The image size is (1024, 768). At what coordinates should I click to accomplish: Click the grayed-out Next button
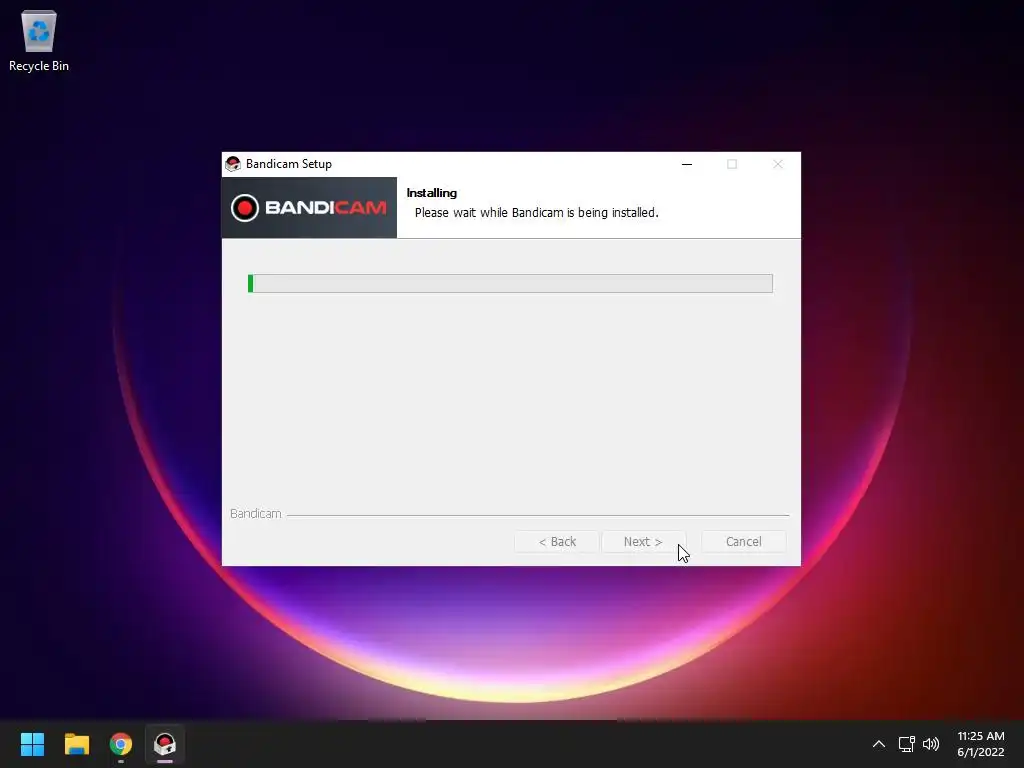coord(643,541)
